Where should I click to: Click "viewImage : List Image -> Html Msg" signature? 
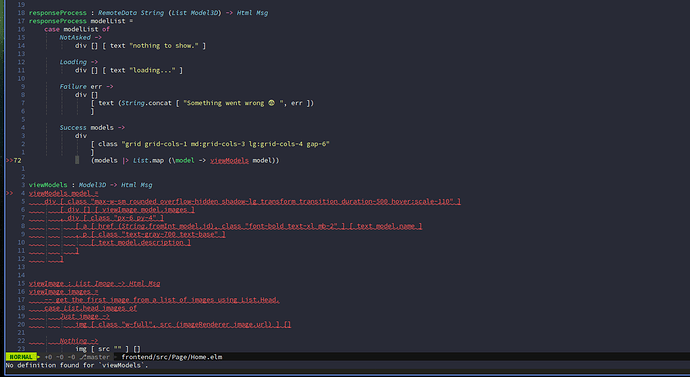(95, 283)
